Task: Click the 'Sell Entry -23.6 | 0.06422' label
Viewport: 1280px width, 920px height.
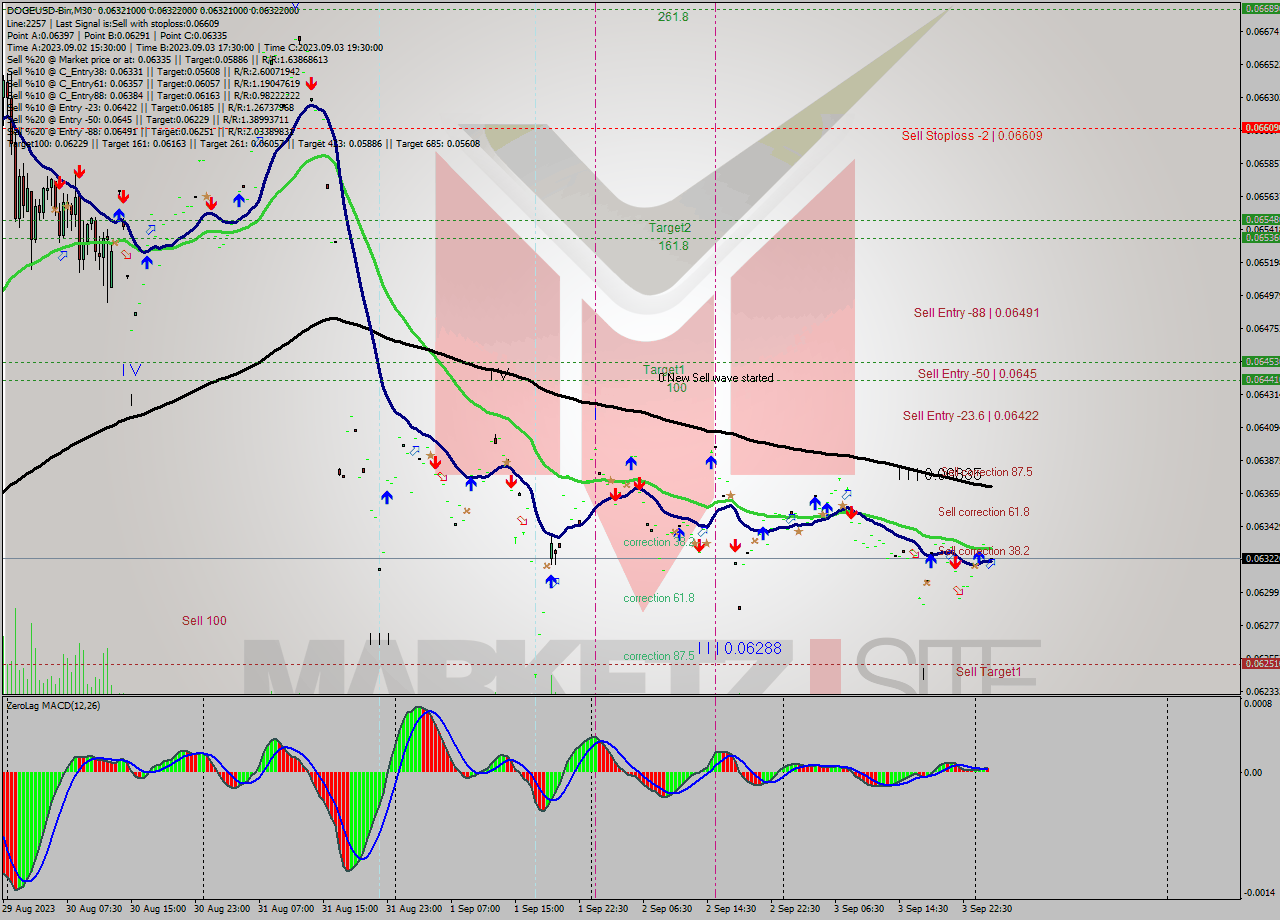Action: click(x=970, y=416)
